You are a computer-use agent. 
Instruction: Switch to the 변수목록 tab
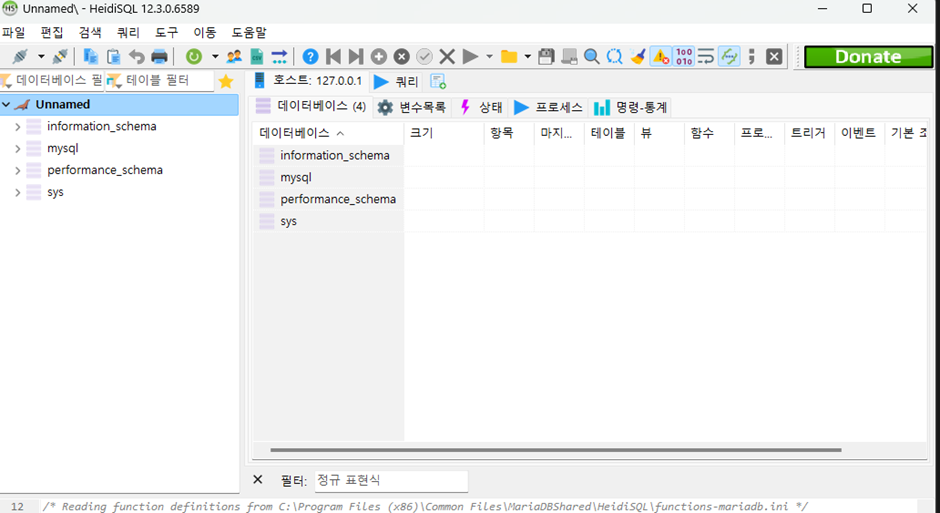pyautogui.click(x=412, y=107)
